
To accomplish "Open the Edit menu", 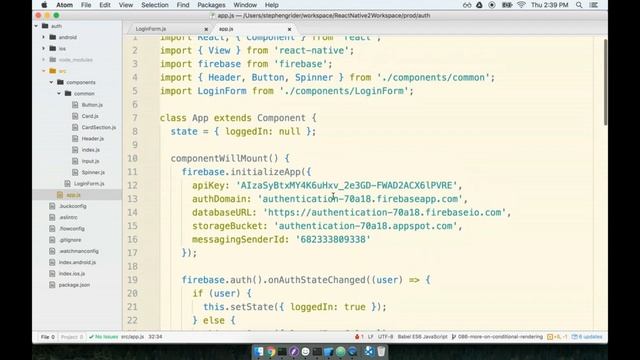I will [x=105, y=5].
